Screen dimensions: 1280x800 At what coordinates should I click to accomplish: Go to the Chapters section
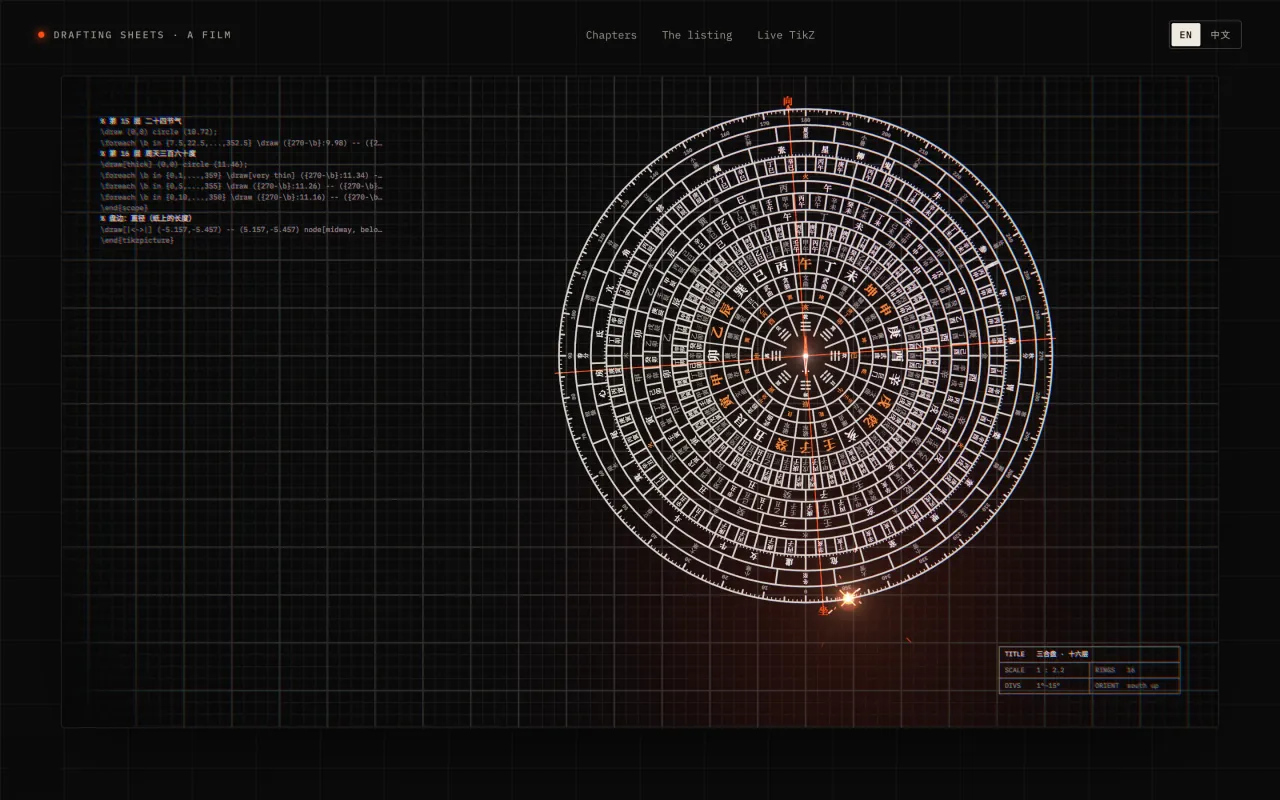[611, 35]
